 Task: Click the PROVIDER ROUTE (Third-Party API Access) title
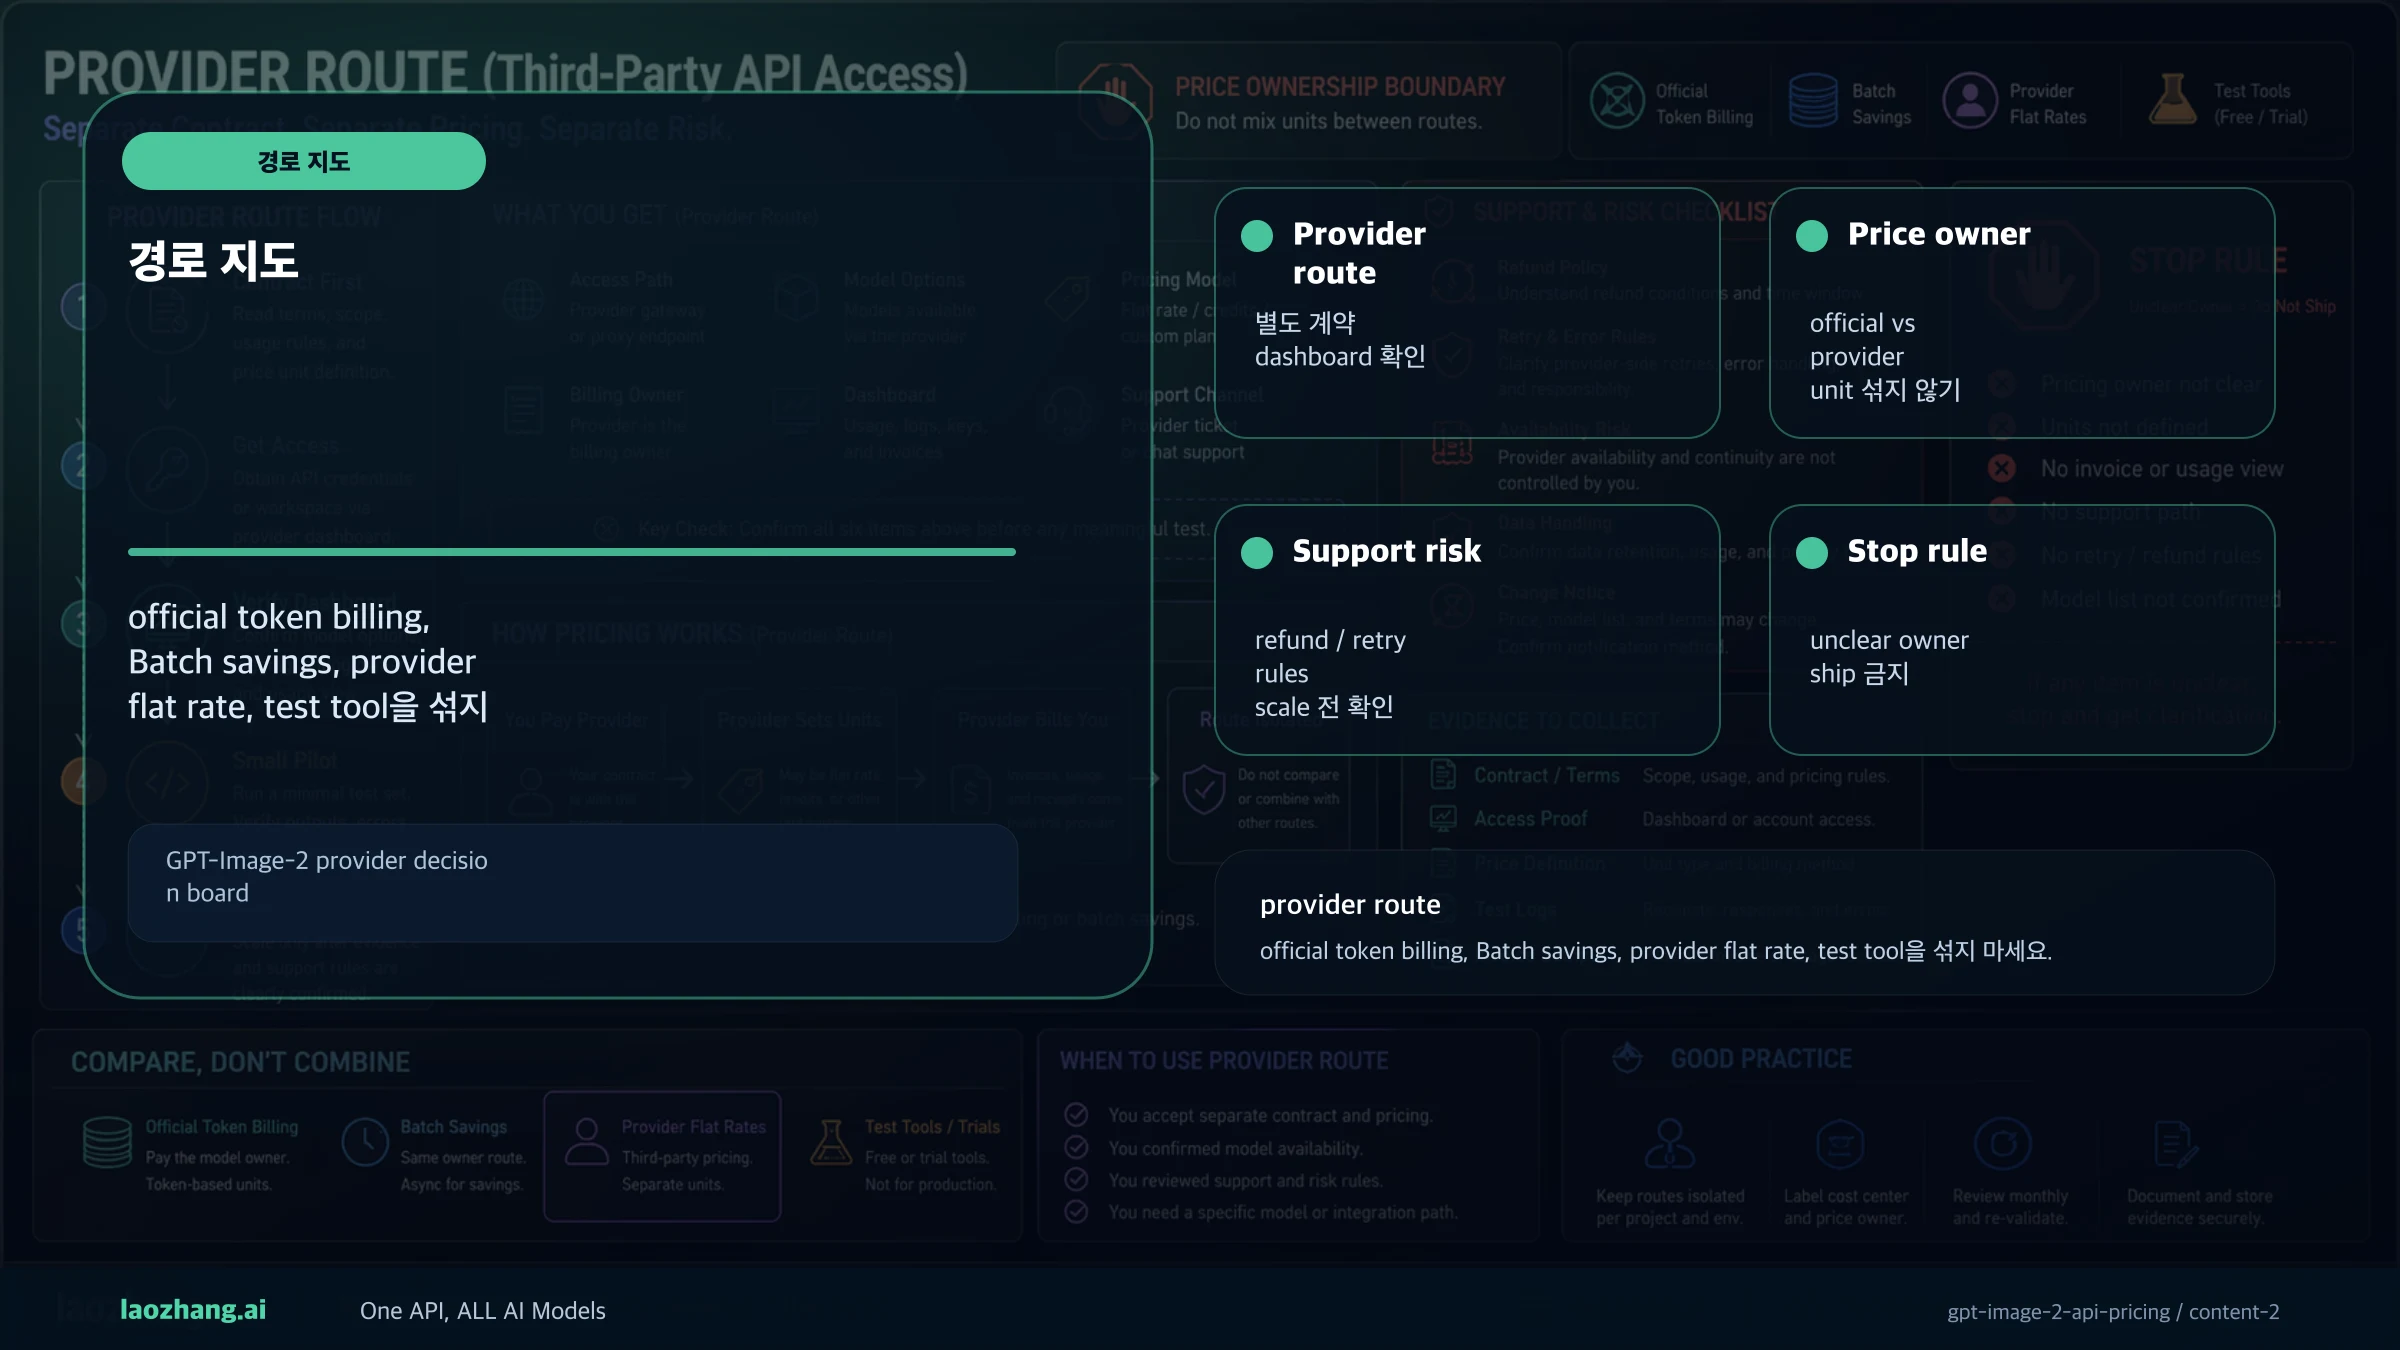[505, 73]
